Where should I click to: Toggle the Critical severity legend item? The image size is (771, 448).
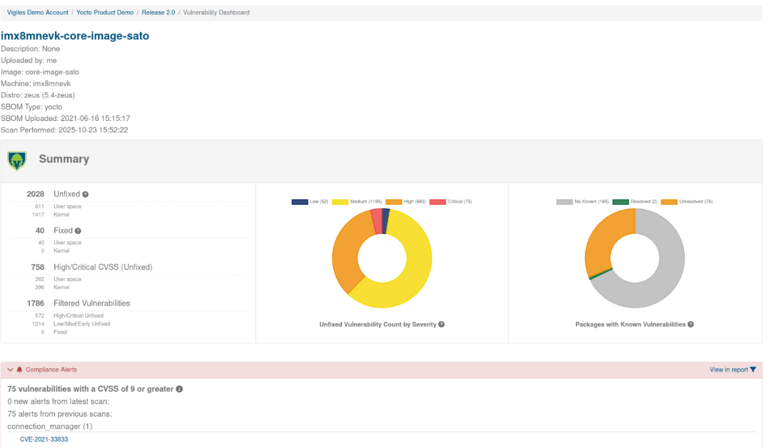click(450, 201)
